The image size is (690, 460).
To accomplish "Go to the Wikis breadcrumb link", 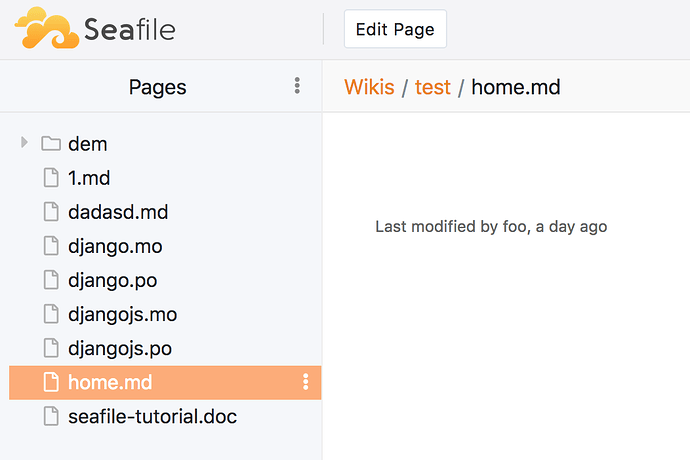I will pyautogui.click(x=369, y=87).
